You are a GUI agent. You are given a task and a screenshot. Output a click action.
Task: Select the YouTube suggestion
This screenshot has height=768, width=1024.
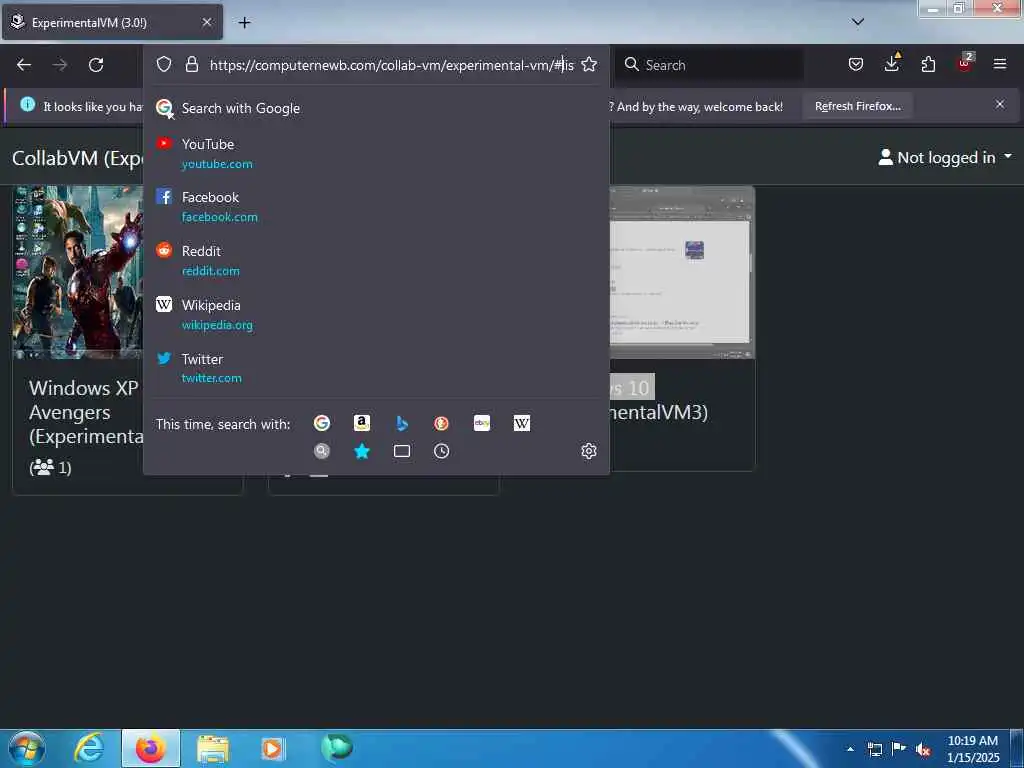376,153
